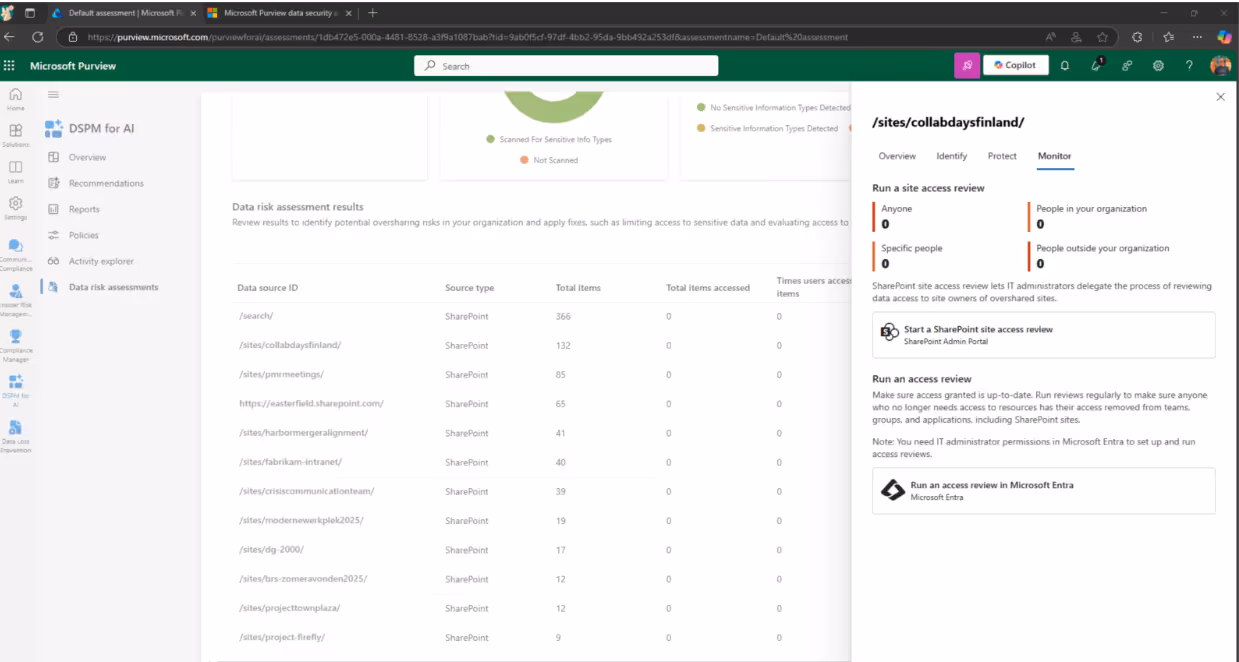The width and height of the screenshot is (1239, 662).
Task: Select the /search/ data source row
Action: (x=543, y=316)
